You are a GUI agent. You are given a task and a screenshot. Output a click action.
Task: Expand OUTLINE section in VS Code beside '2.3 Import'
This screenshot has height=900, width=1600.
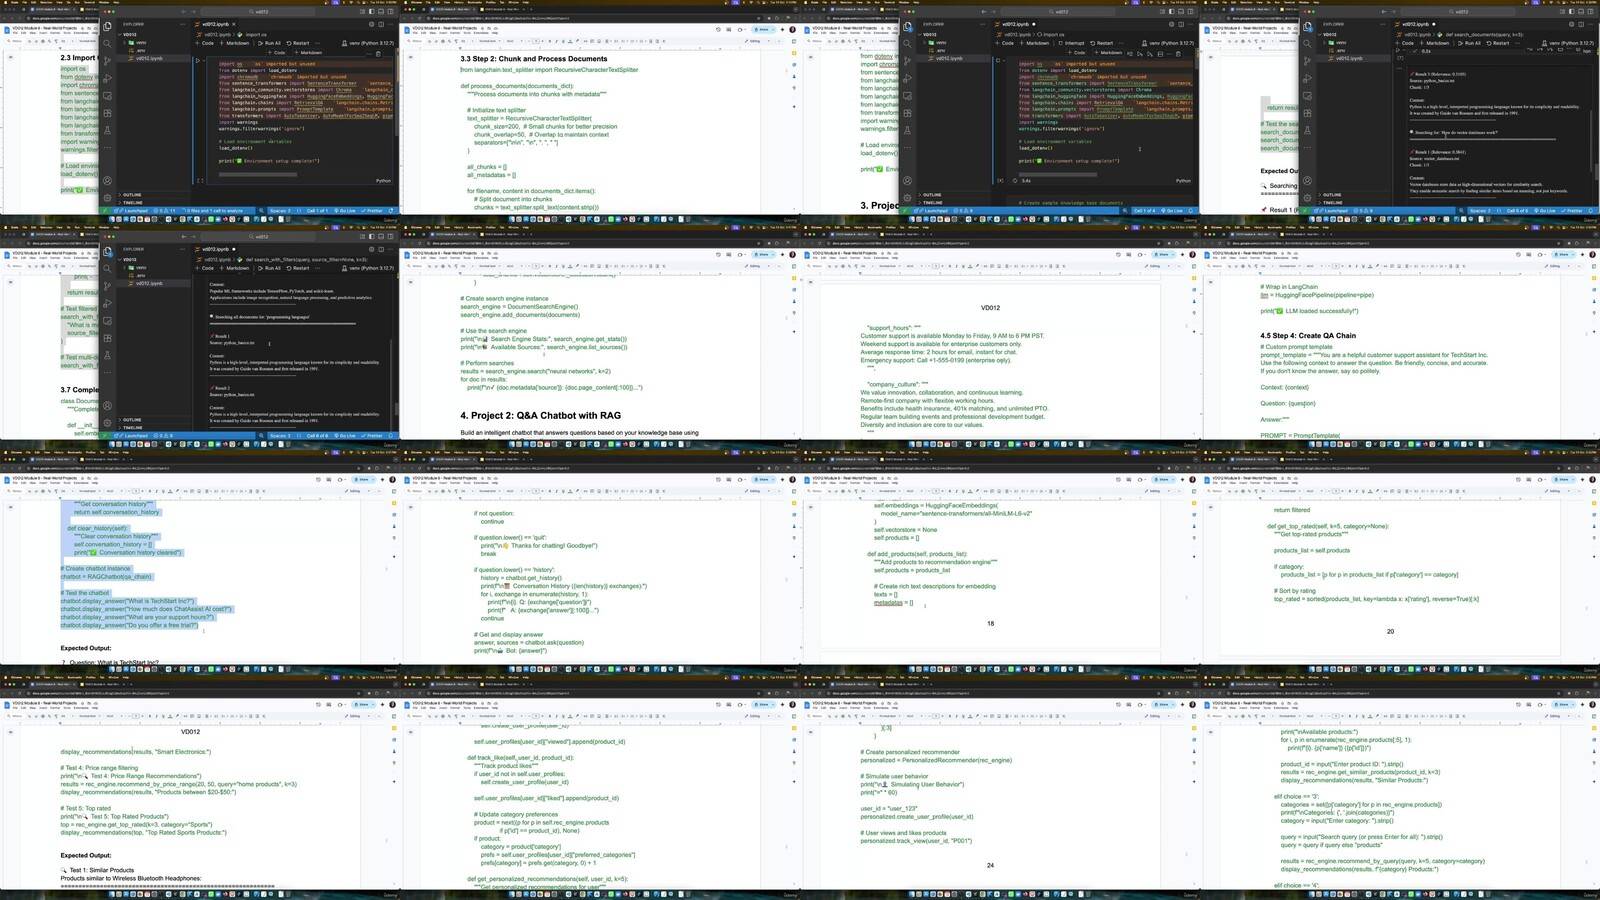tap(132, 195)
